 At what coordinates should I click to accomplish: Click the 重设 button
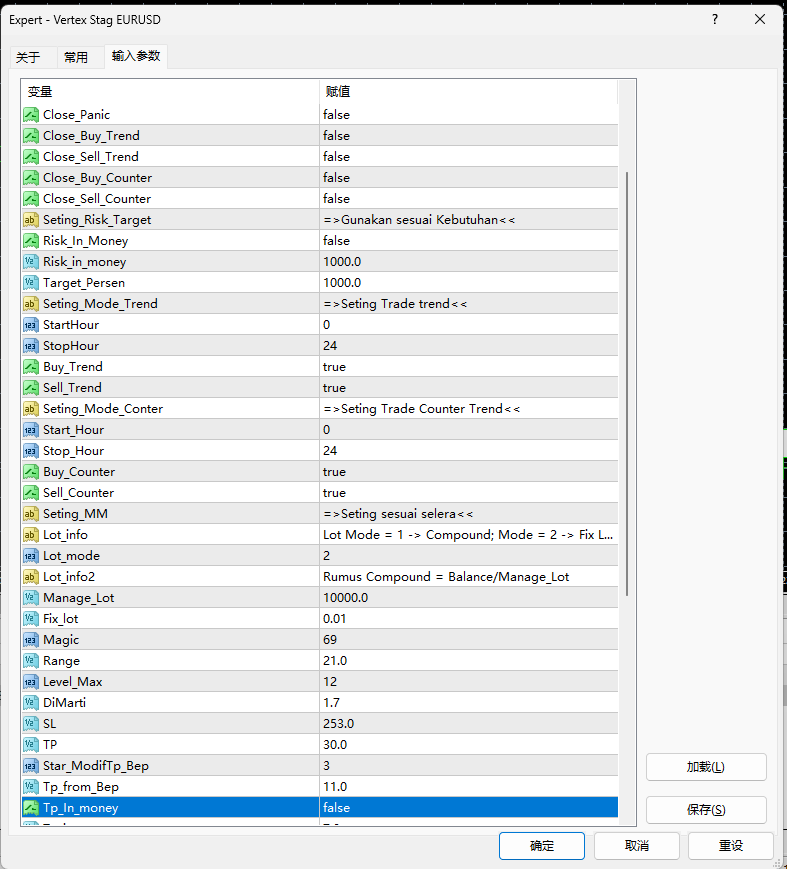731,846
